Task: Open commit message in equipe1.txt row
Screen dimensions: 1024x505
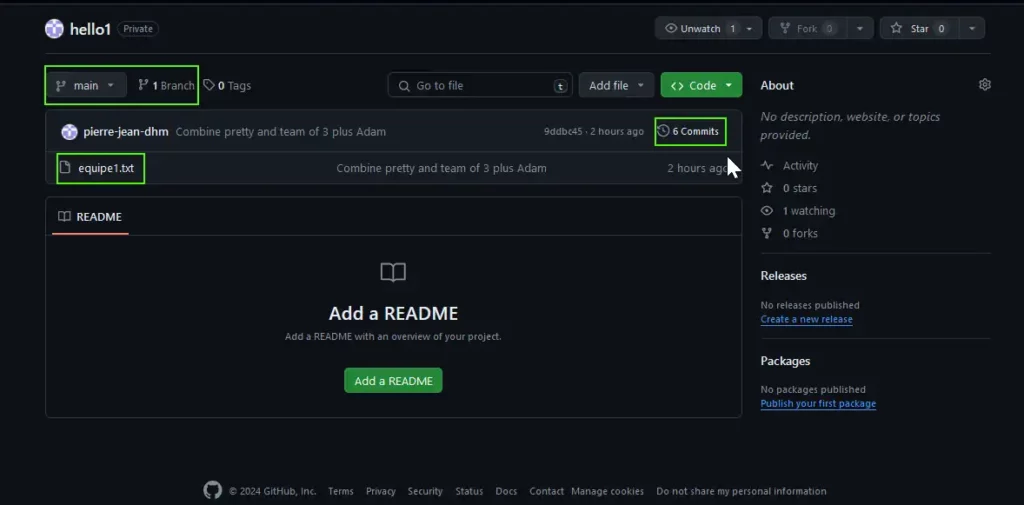Action: 441,169
